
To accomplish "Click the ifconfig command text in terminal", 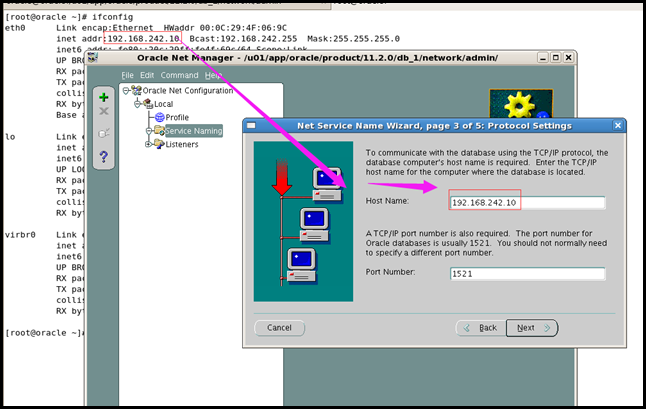I will (112, 17).
